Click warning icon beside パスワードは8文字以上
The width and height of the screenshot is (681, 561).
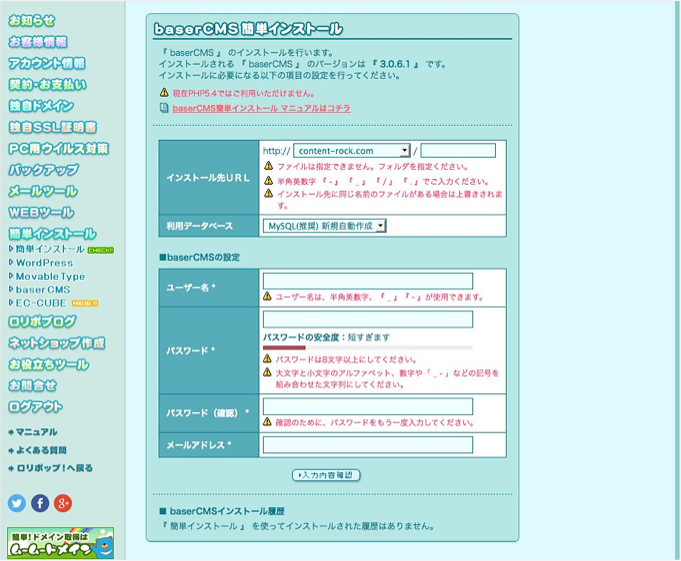tap(268, 359)
